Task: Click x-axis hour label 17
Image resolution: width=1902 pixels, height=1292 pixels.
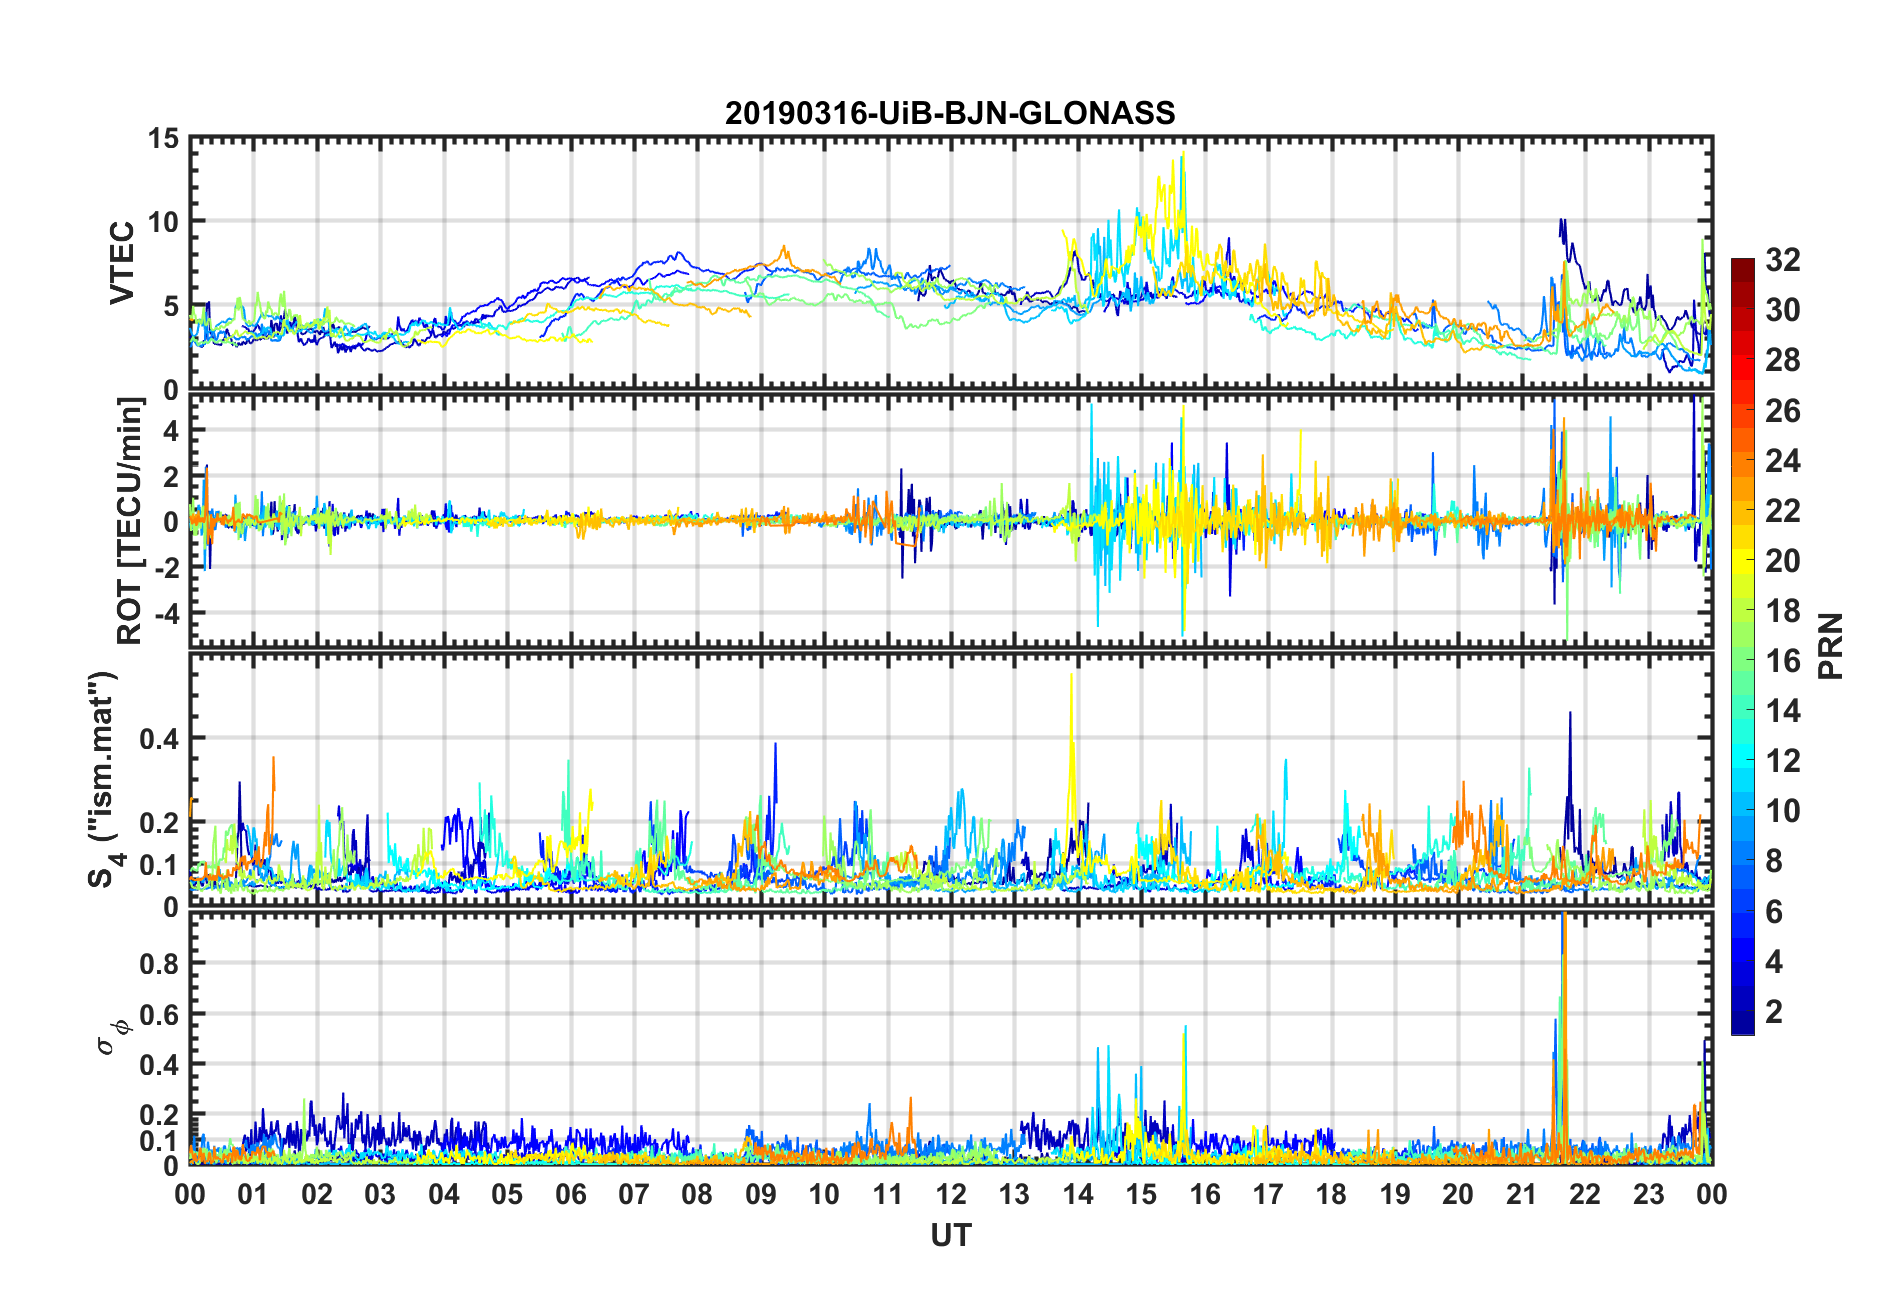Action: 1268,1194
